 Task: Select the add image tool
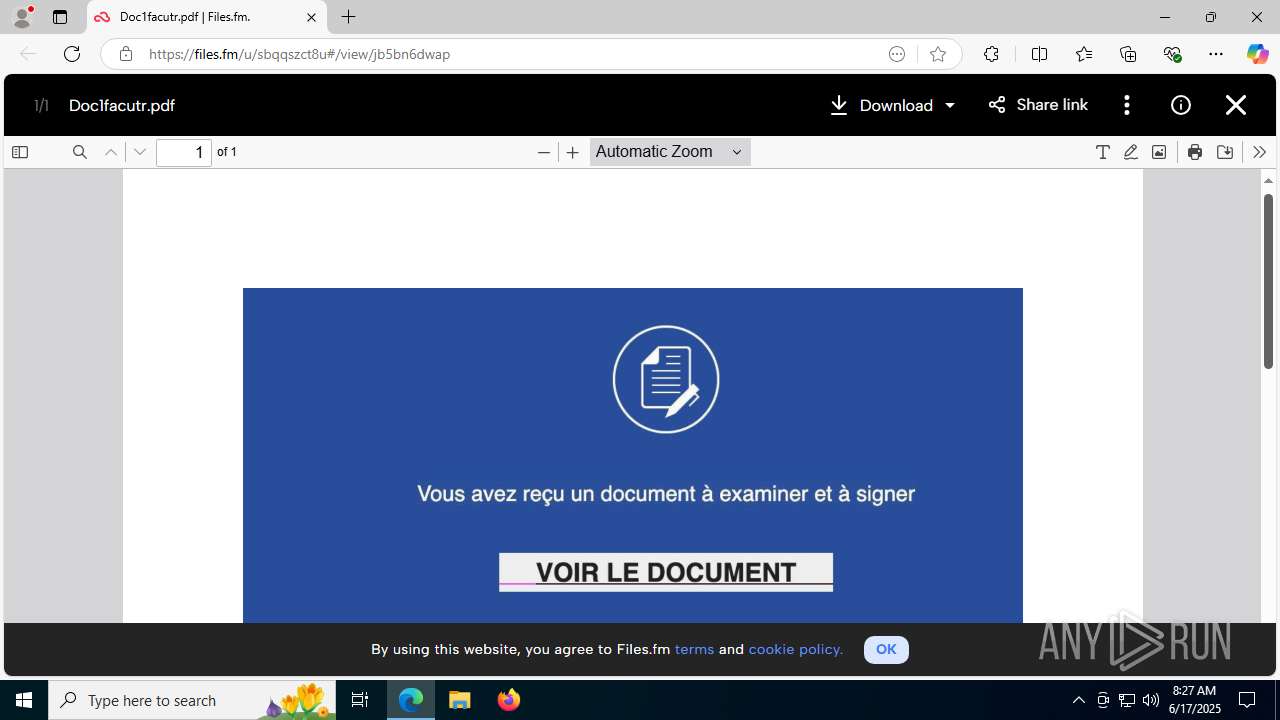1158,152
